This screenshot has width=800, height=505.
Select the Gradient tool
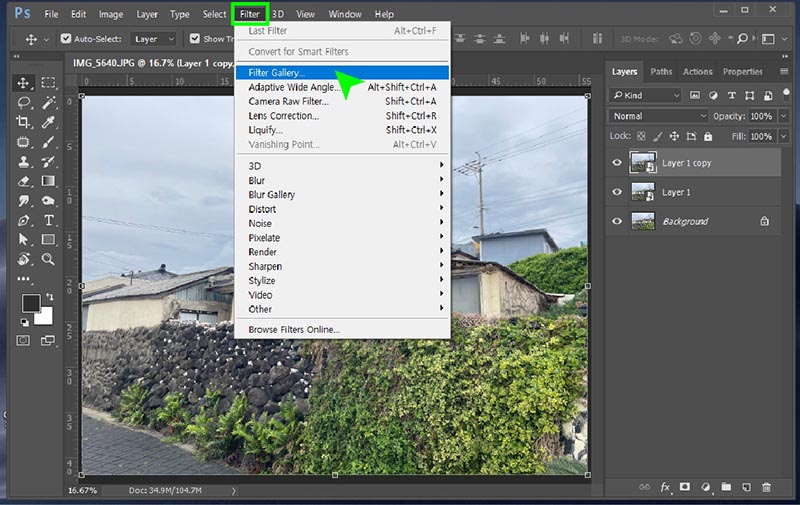[48, 181]
